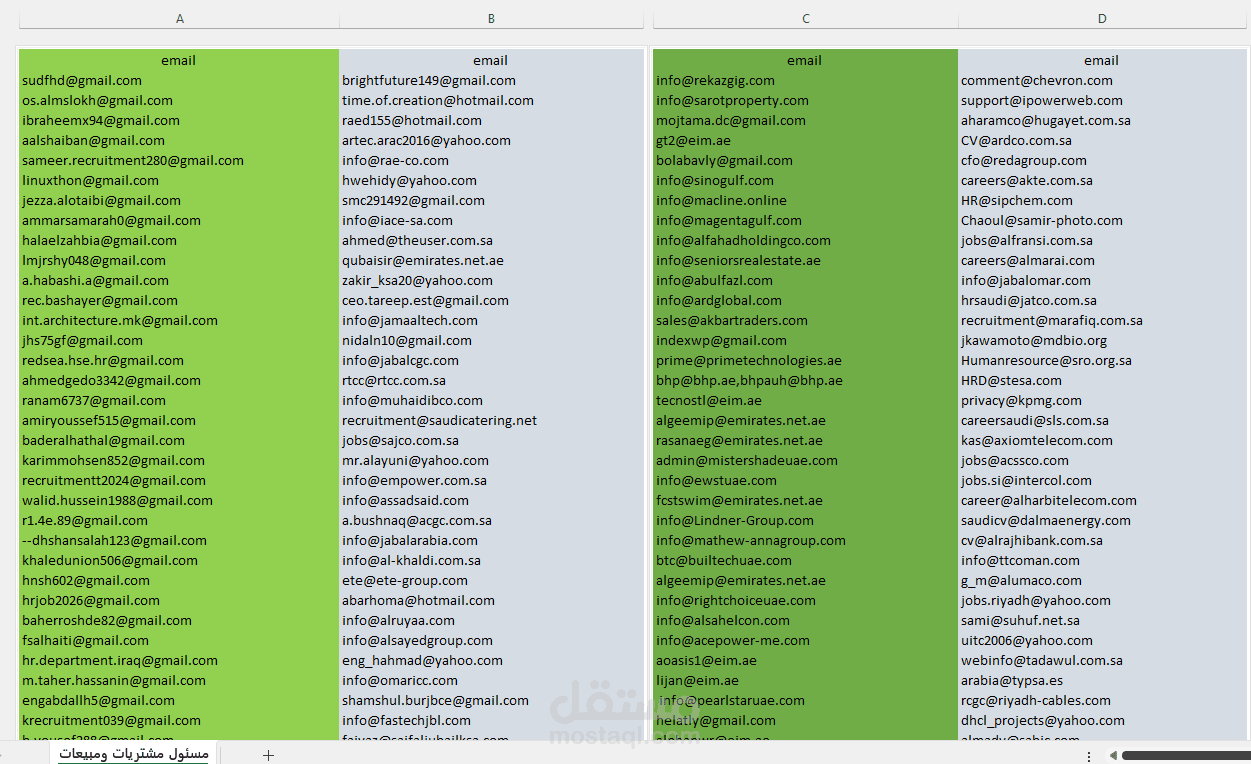
Task: Click cell Chaoul@samir-photo.com
Action: pyautogui.click(x=1102, y=220)
